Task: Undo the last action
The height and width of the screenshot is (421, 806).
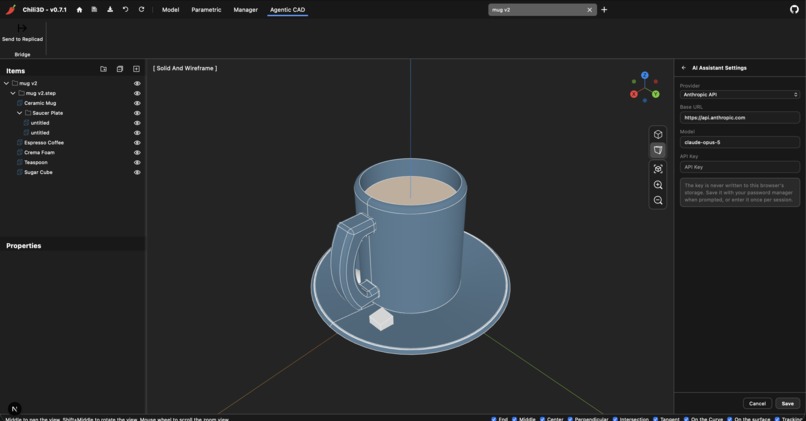Action: pyautogui.click(x=125, y=9)
